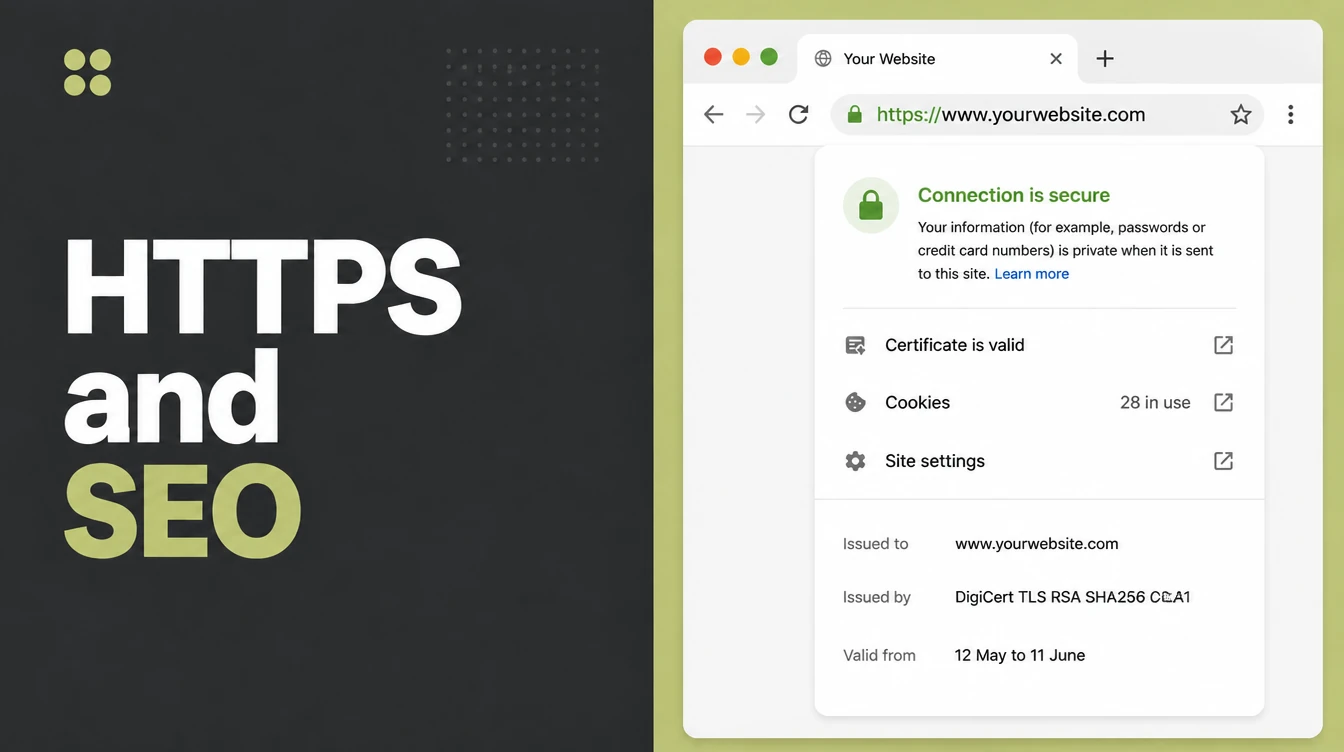Open a new tab with the plus button

pos(1105,58)
